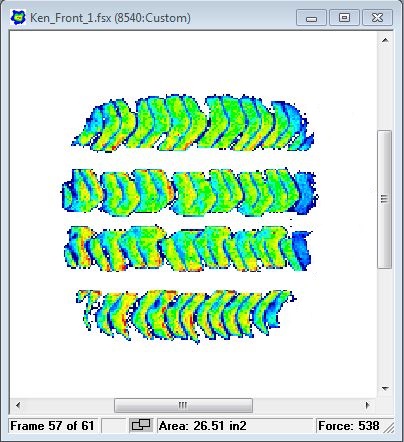Close the Ken_Front_1.fsx window

coord(377,18)
